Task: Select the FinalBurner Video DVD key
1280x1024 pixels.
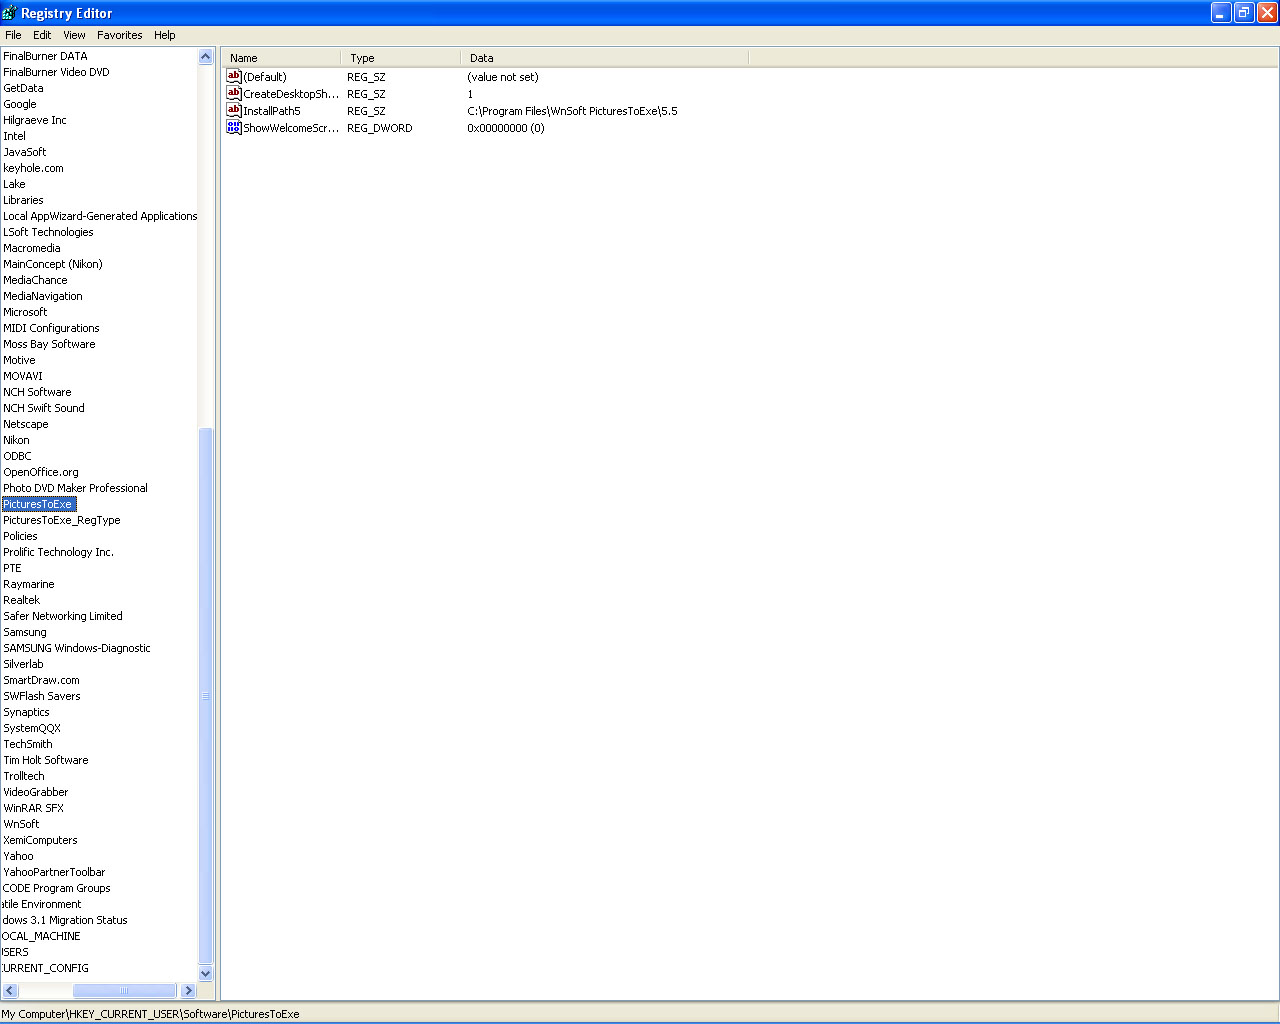Action: pyautogui.click(x=56, y=72)
